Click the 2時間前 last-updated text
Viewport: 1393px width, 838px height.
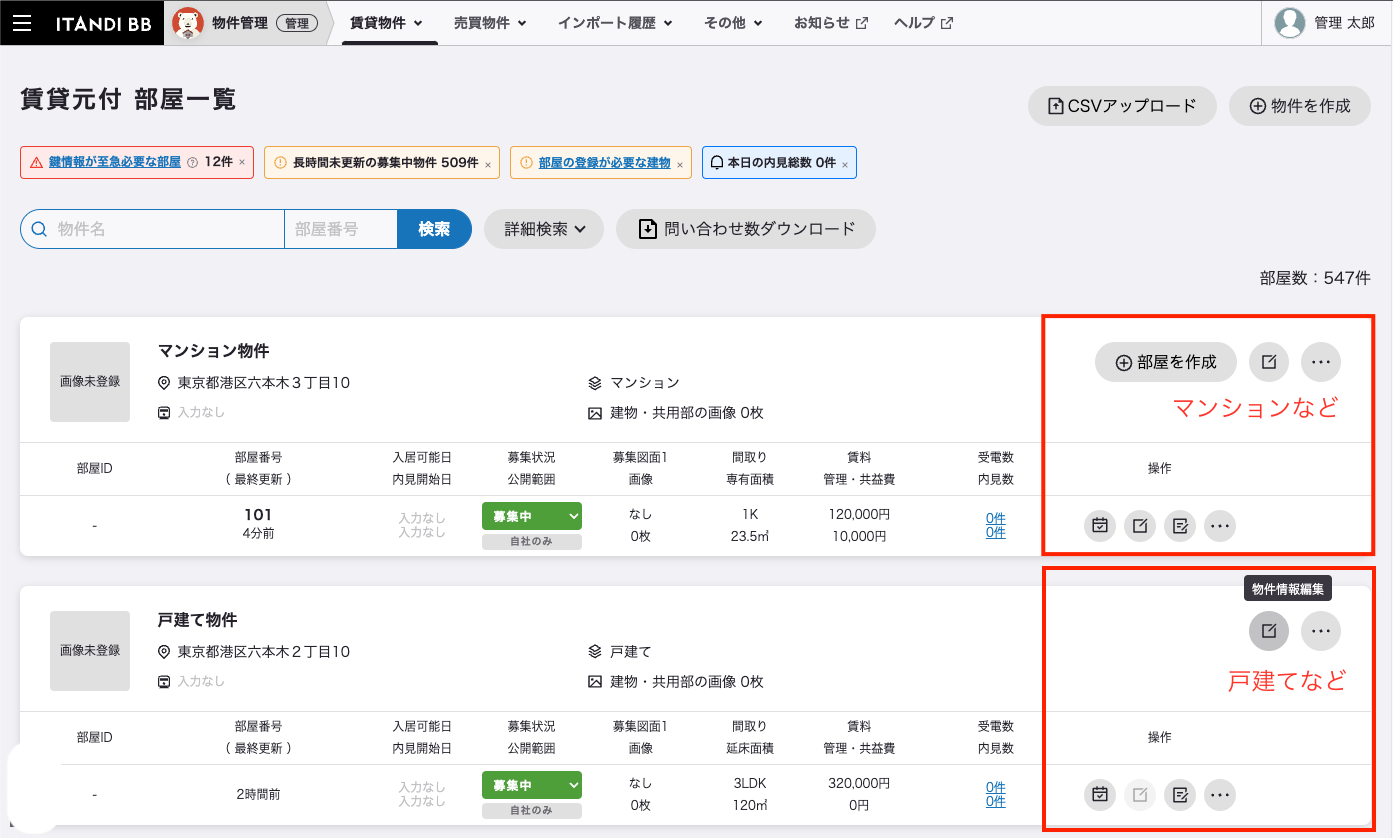tap(258, 794)
